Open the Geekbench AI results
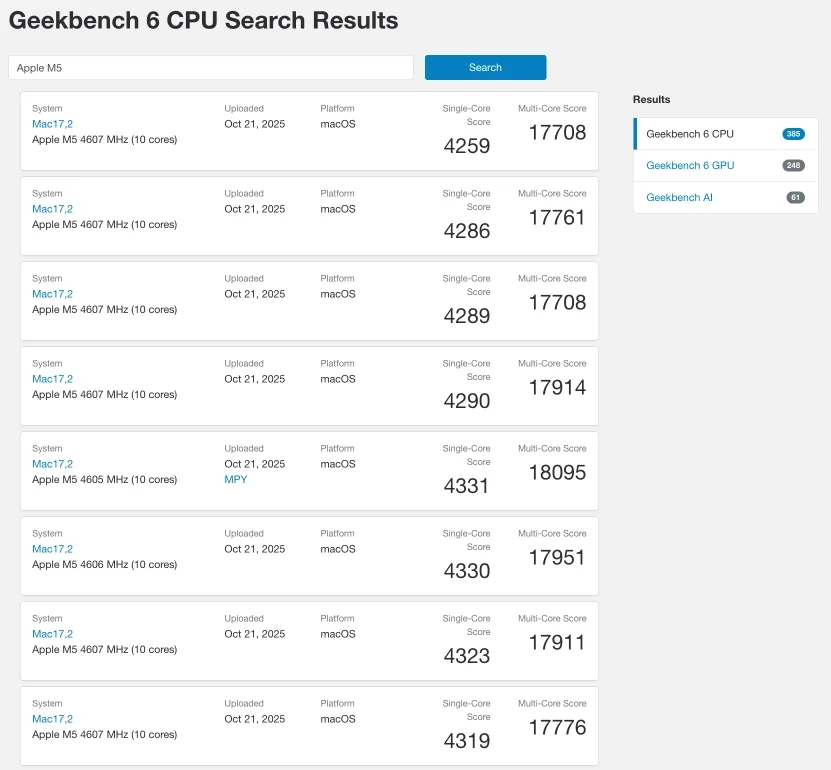Screen dimensions: 831x770 [x=679, y=197]
